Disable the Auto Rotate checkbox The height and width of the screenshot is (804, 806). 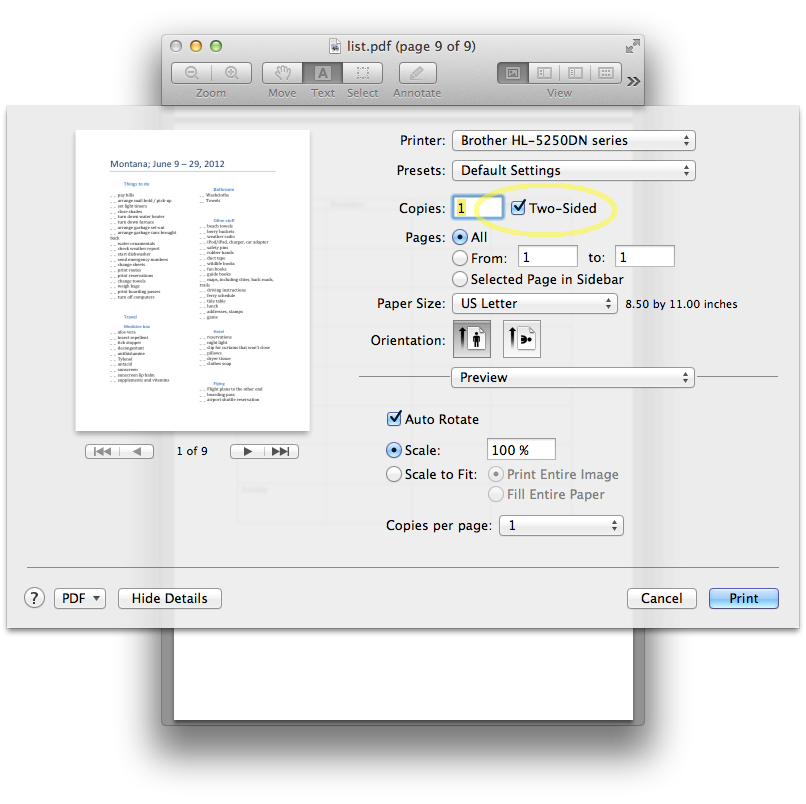[394, 419]
